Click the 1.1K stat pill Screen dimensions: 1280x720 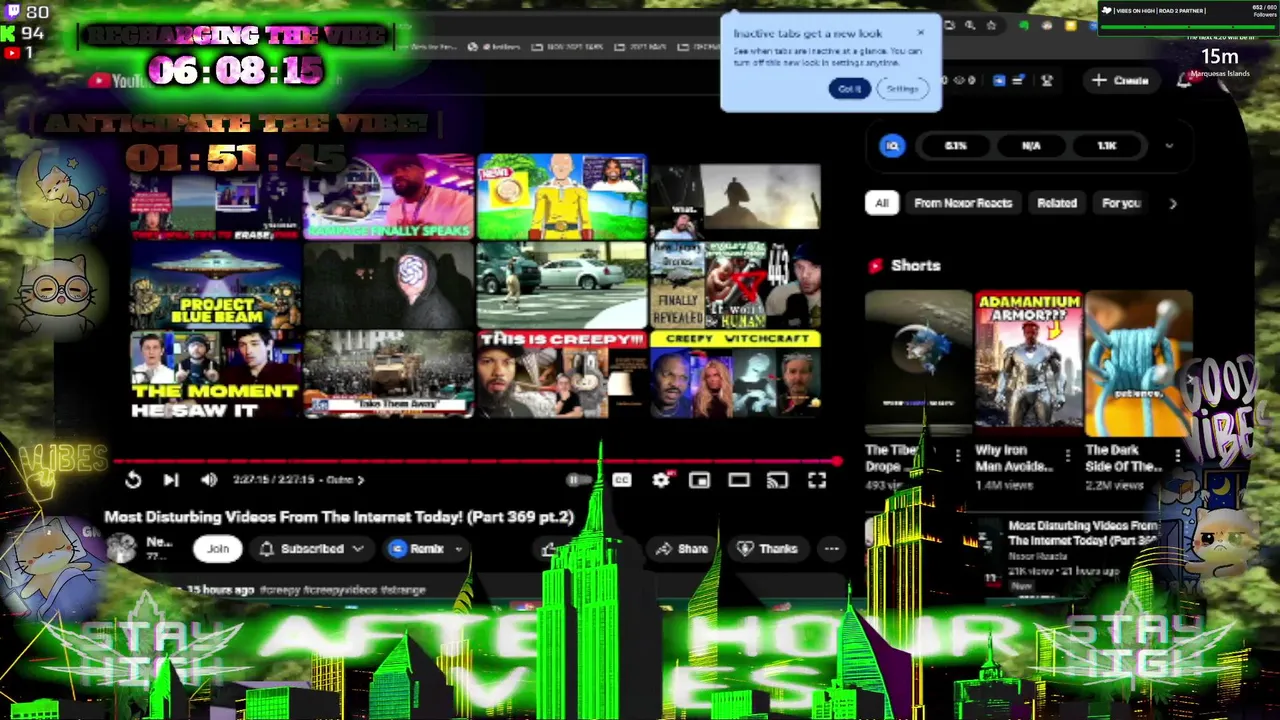click(x=1107, y=146)
